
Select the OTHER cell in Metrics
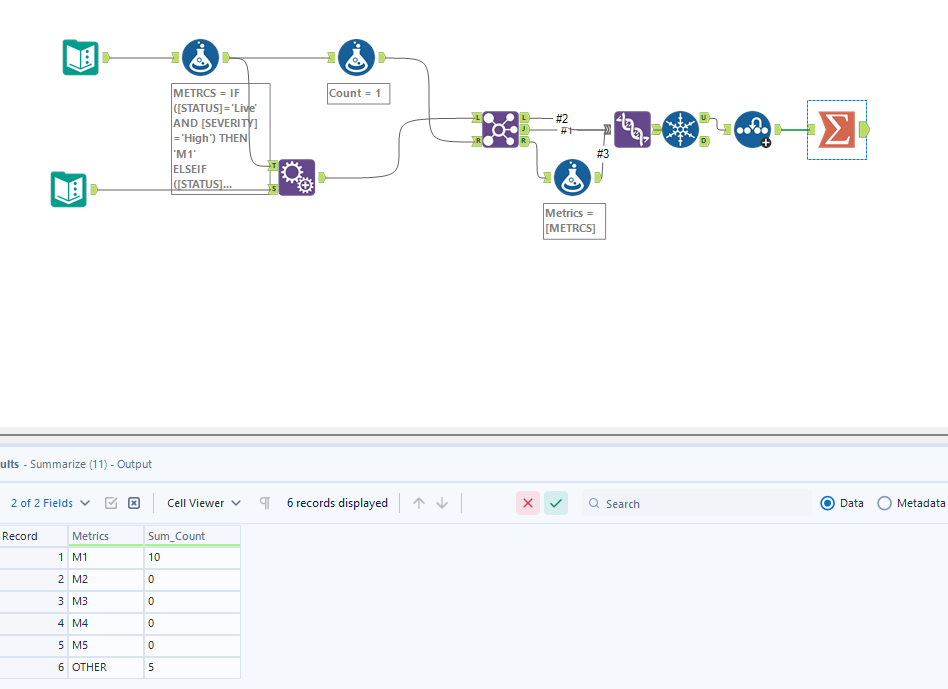tap(106, 667)
